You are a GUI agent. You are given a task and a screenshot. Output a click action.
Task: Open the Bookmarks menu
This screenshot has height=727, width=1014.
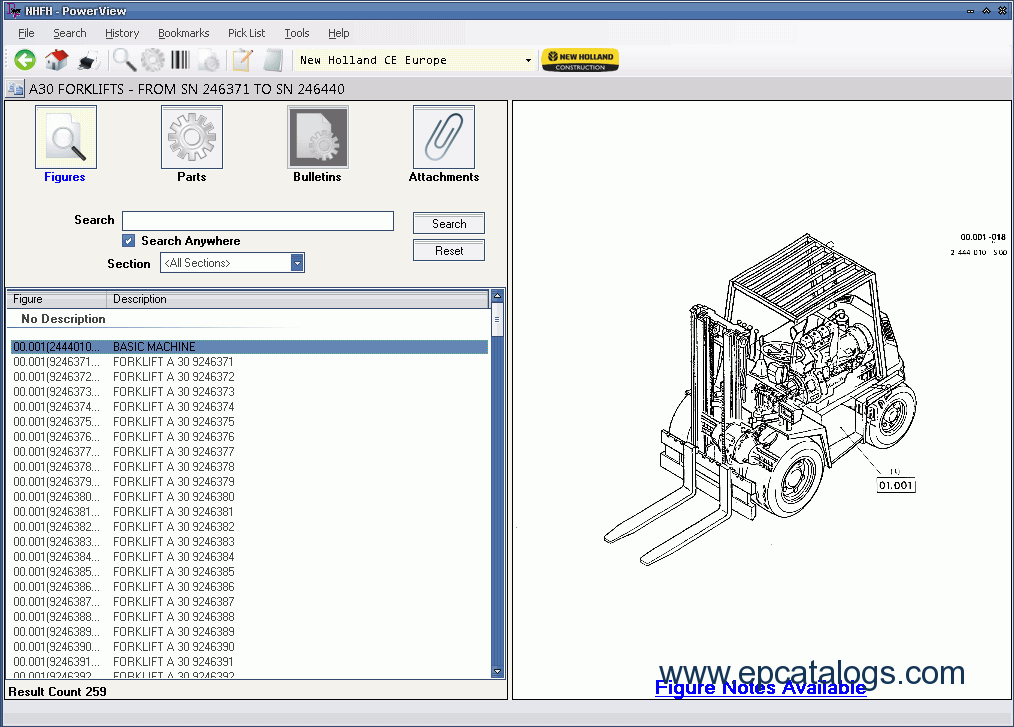tap(184, 33)
